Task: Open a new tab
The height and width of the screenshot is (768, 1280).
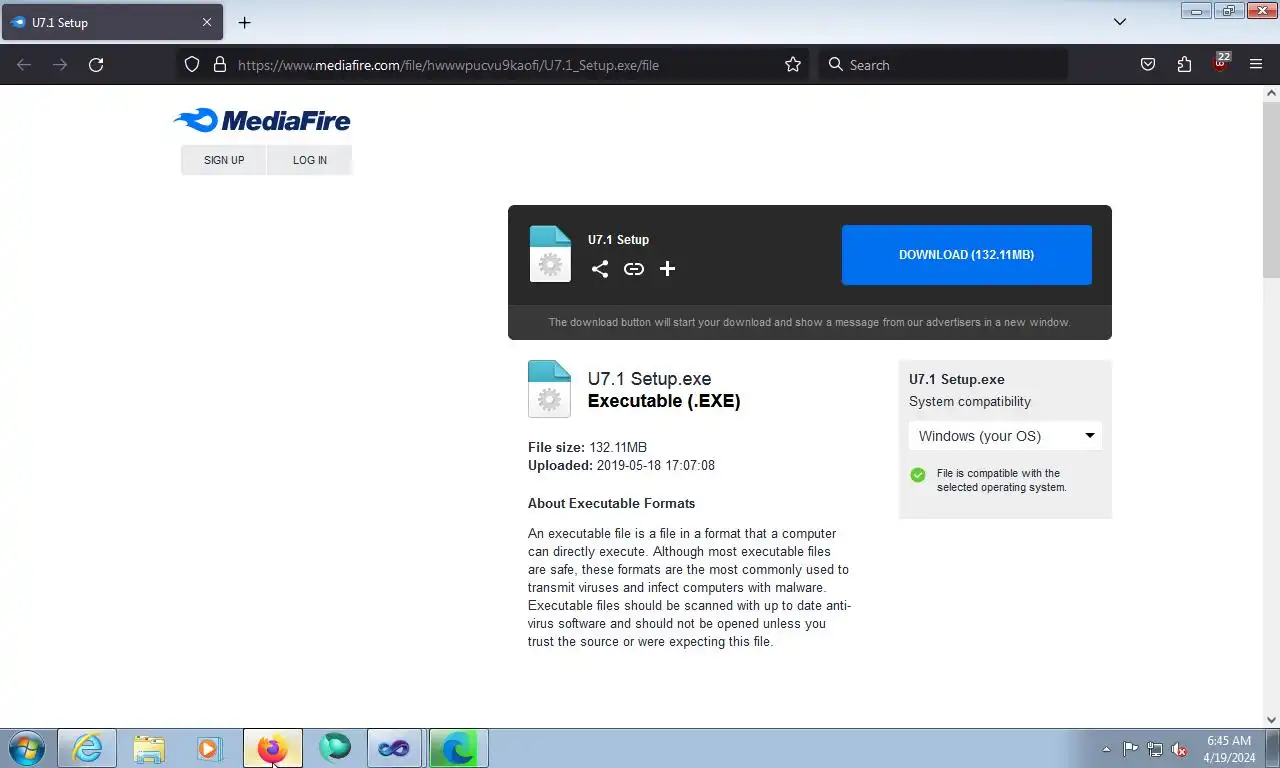Action: coord(244,22)
